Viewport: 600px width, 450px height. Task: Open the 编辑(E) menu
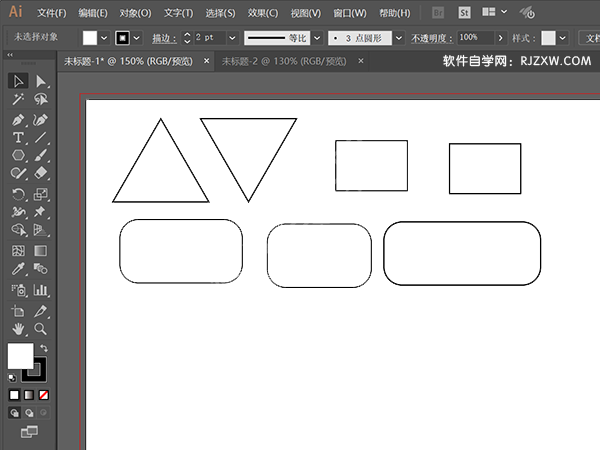pyautogui.click(x=93, y=13)
